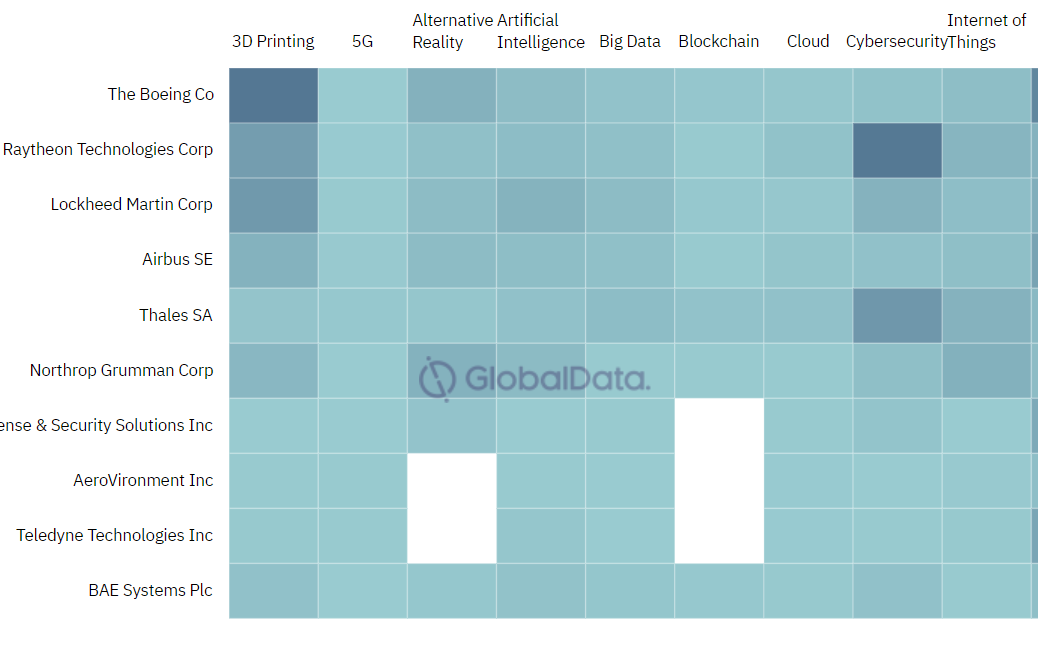Click The Boeing Co row label
This screenshot has height=648, width=1038.
tap(161, 94)
